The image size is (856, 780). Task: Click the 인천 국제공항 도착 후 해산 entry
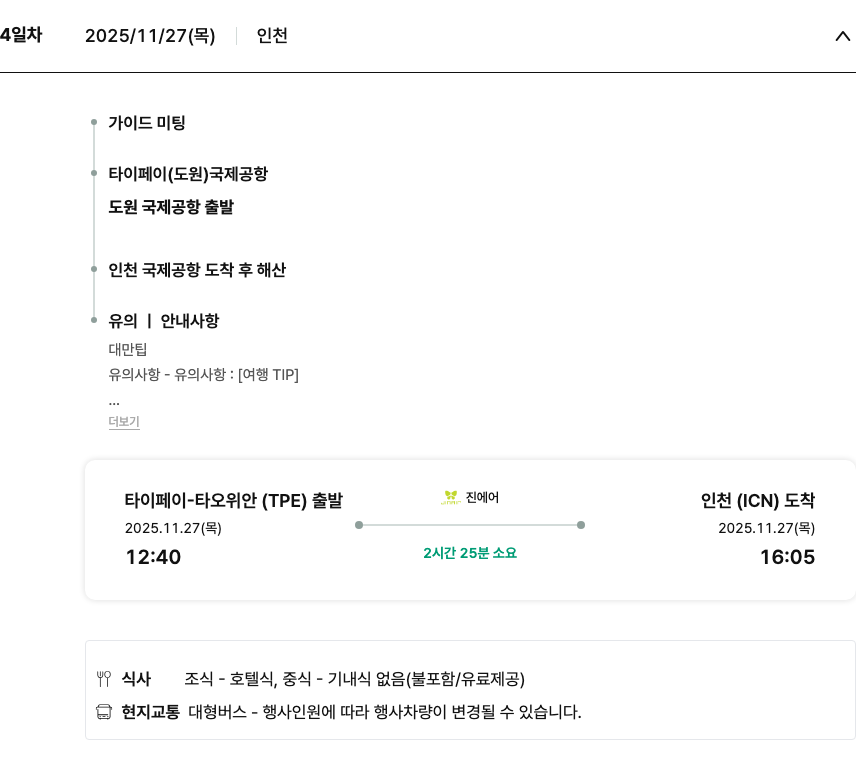[x=197, y=270]
